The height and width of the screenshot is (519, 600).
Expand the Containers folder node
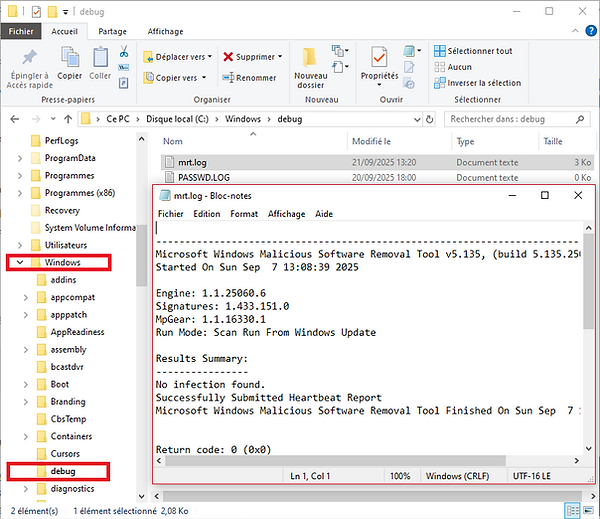[x=26, y=436]
